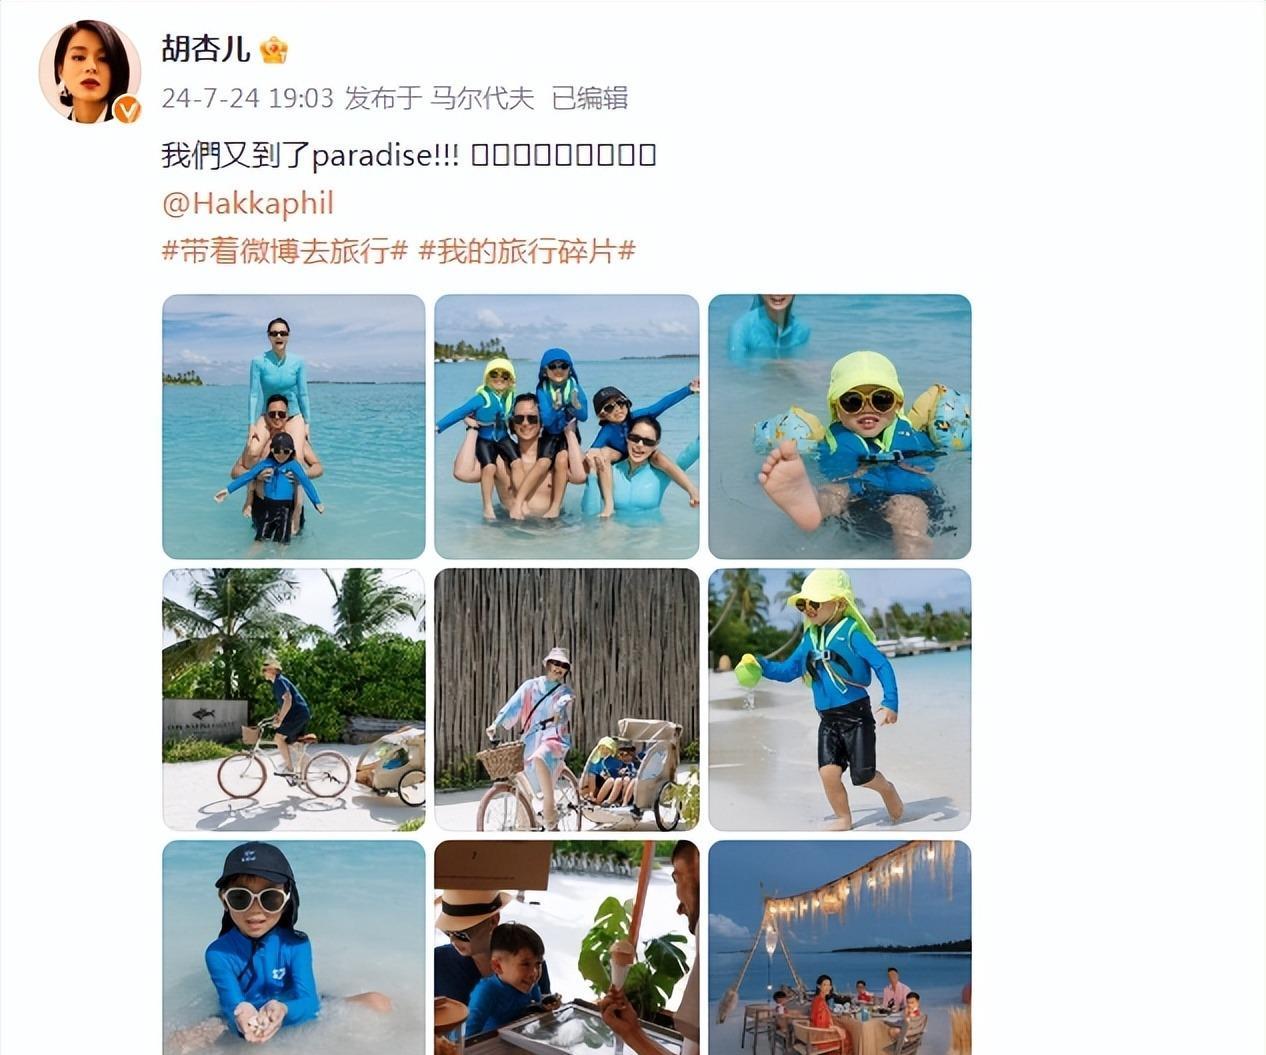The image size is (1266, 1055).
Task: Open photo of family stacked in ocean
Action: [294, 426]
